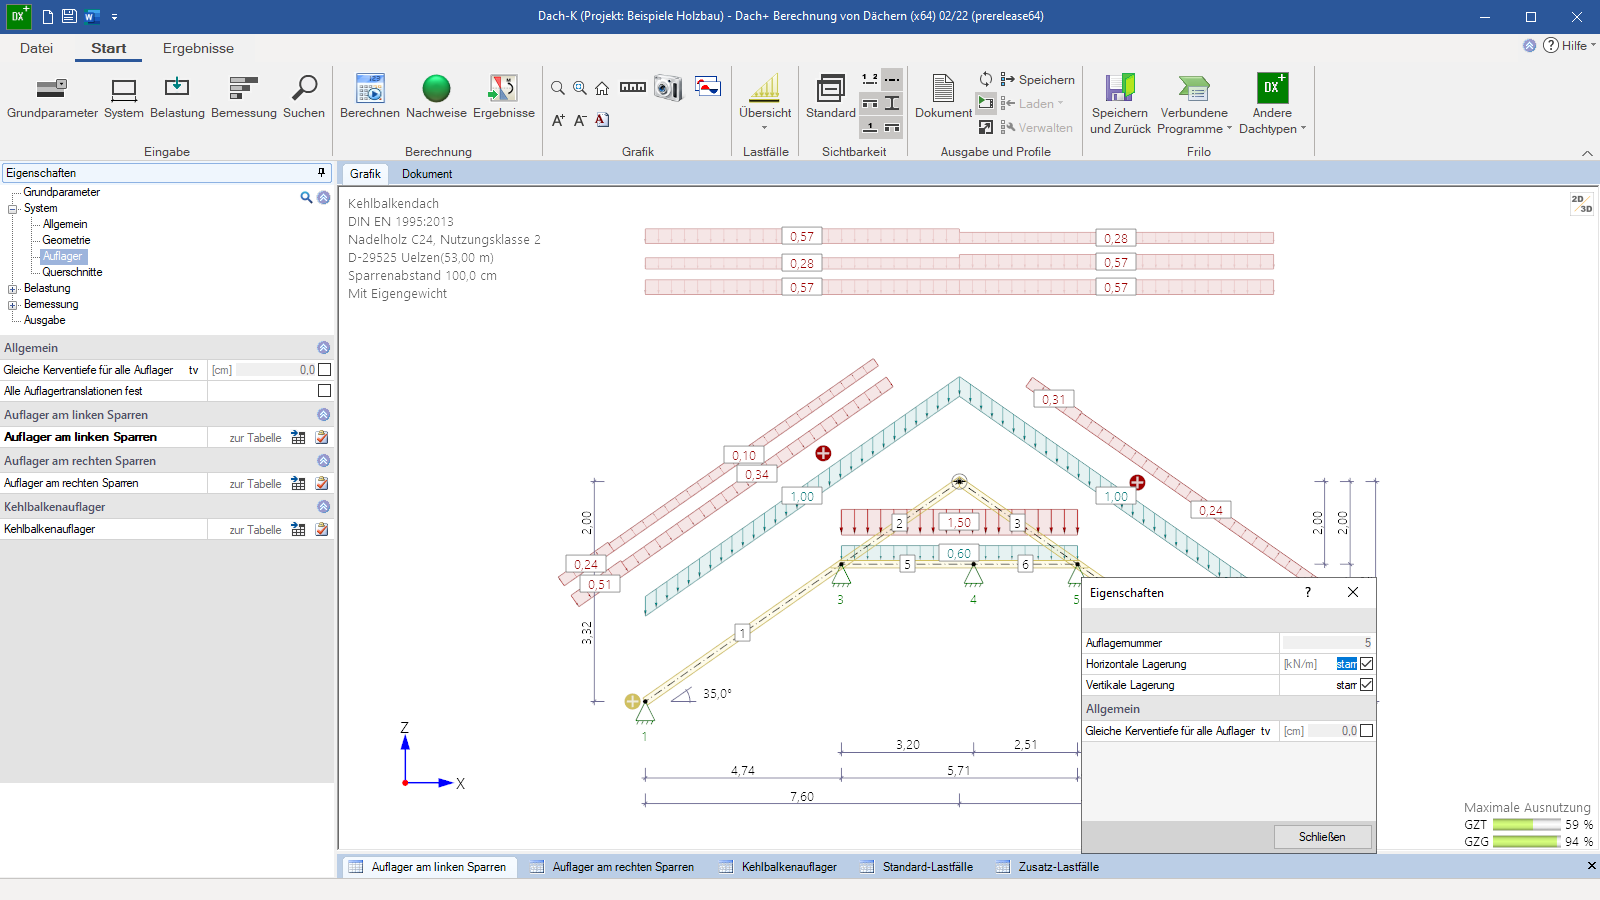
Task: Collapse the System tree node
Action: 13,208
